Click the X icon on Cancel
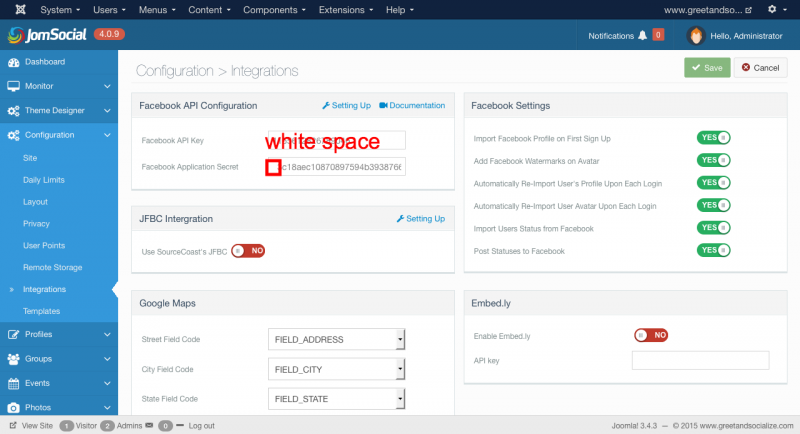Image resolution: width=800 pixels, height=434 pixels. [746, 68]
